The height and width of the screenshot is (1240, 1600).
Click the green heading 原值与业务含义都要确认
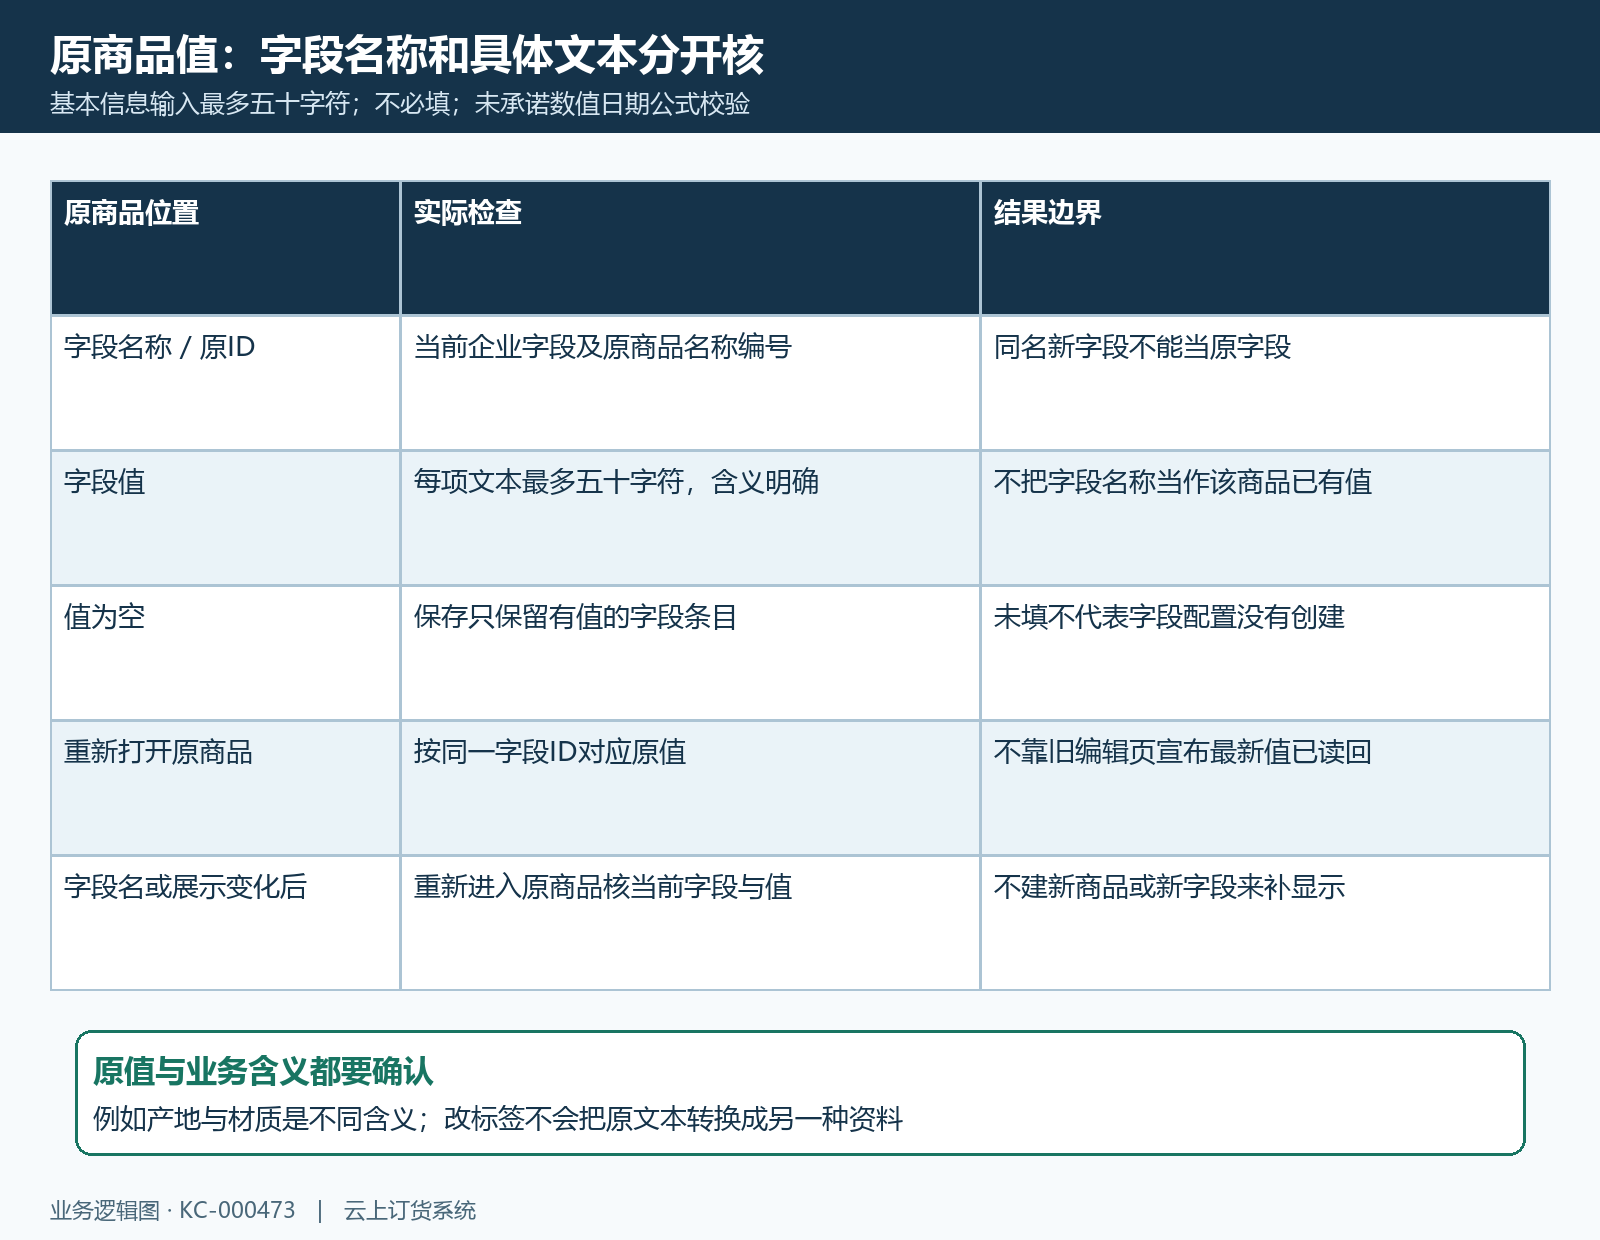263,1071
